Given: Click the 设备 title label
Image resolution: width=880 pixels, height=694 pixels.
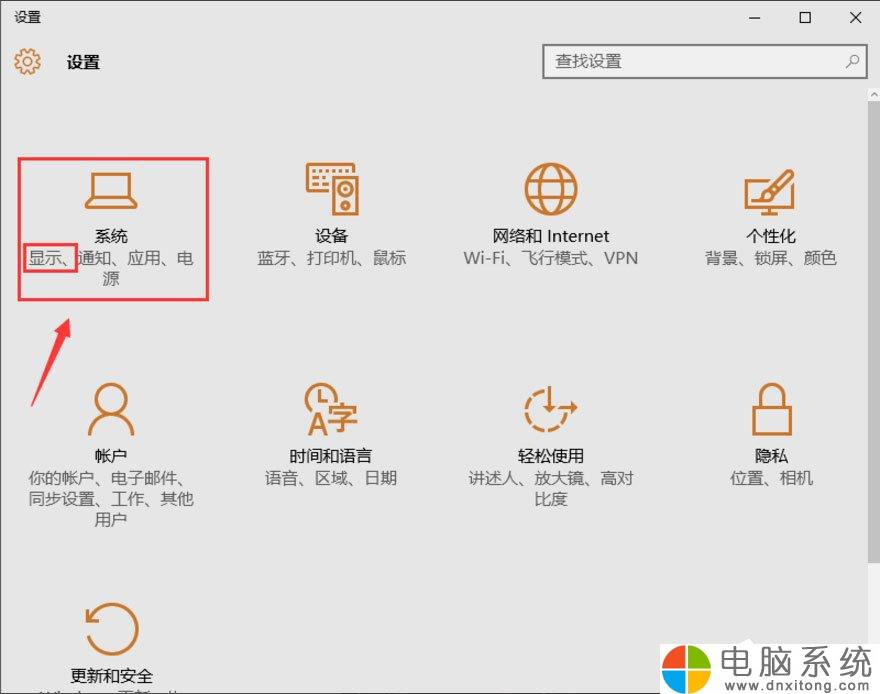Looking at the screenshot, I should click(x=332, y=236).
